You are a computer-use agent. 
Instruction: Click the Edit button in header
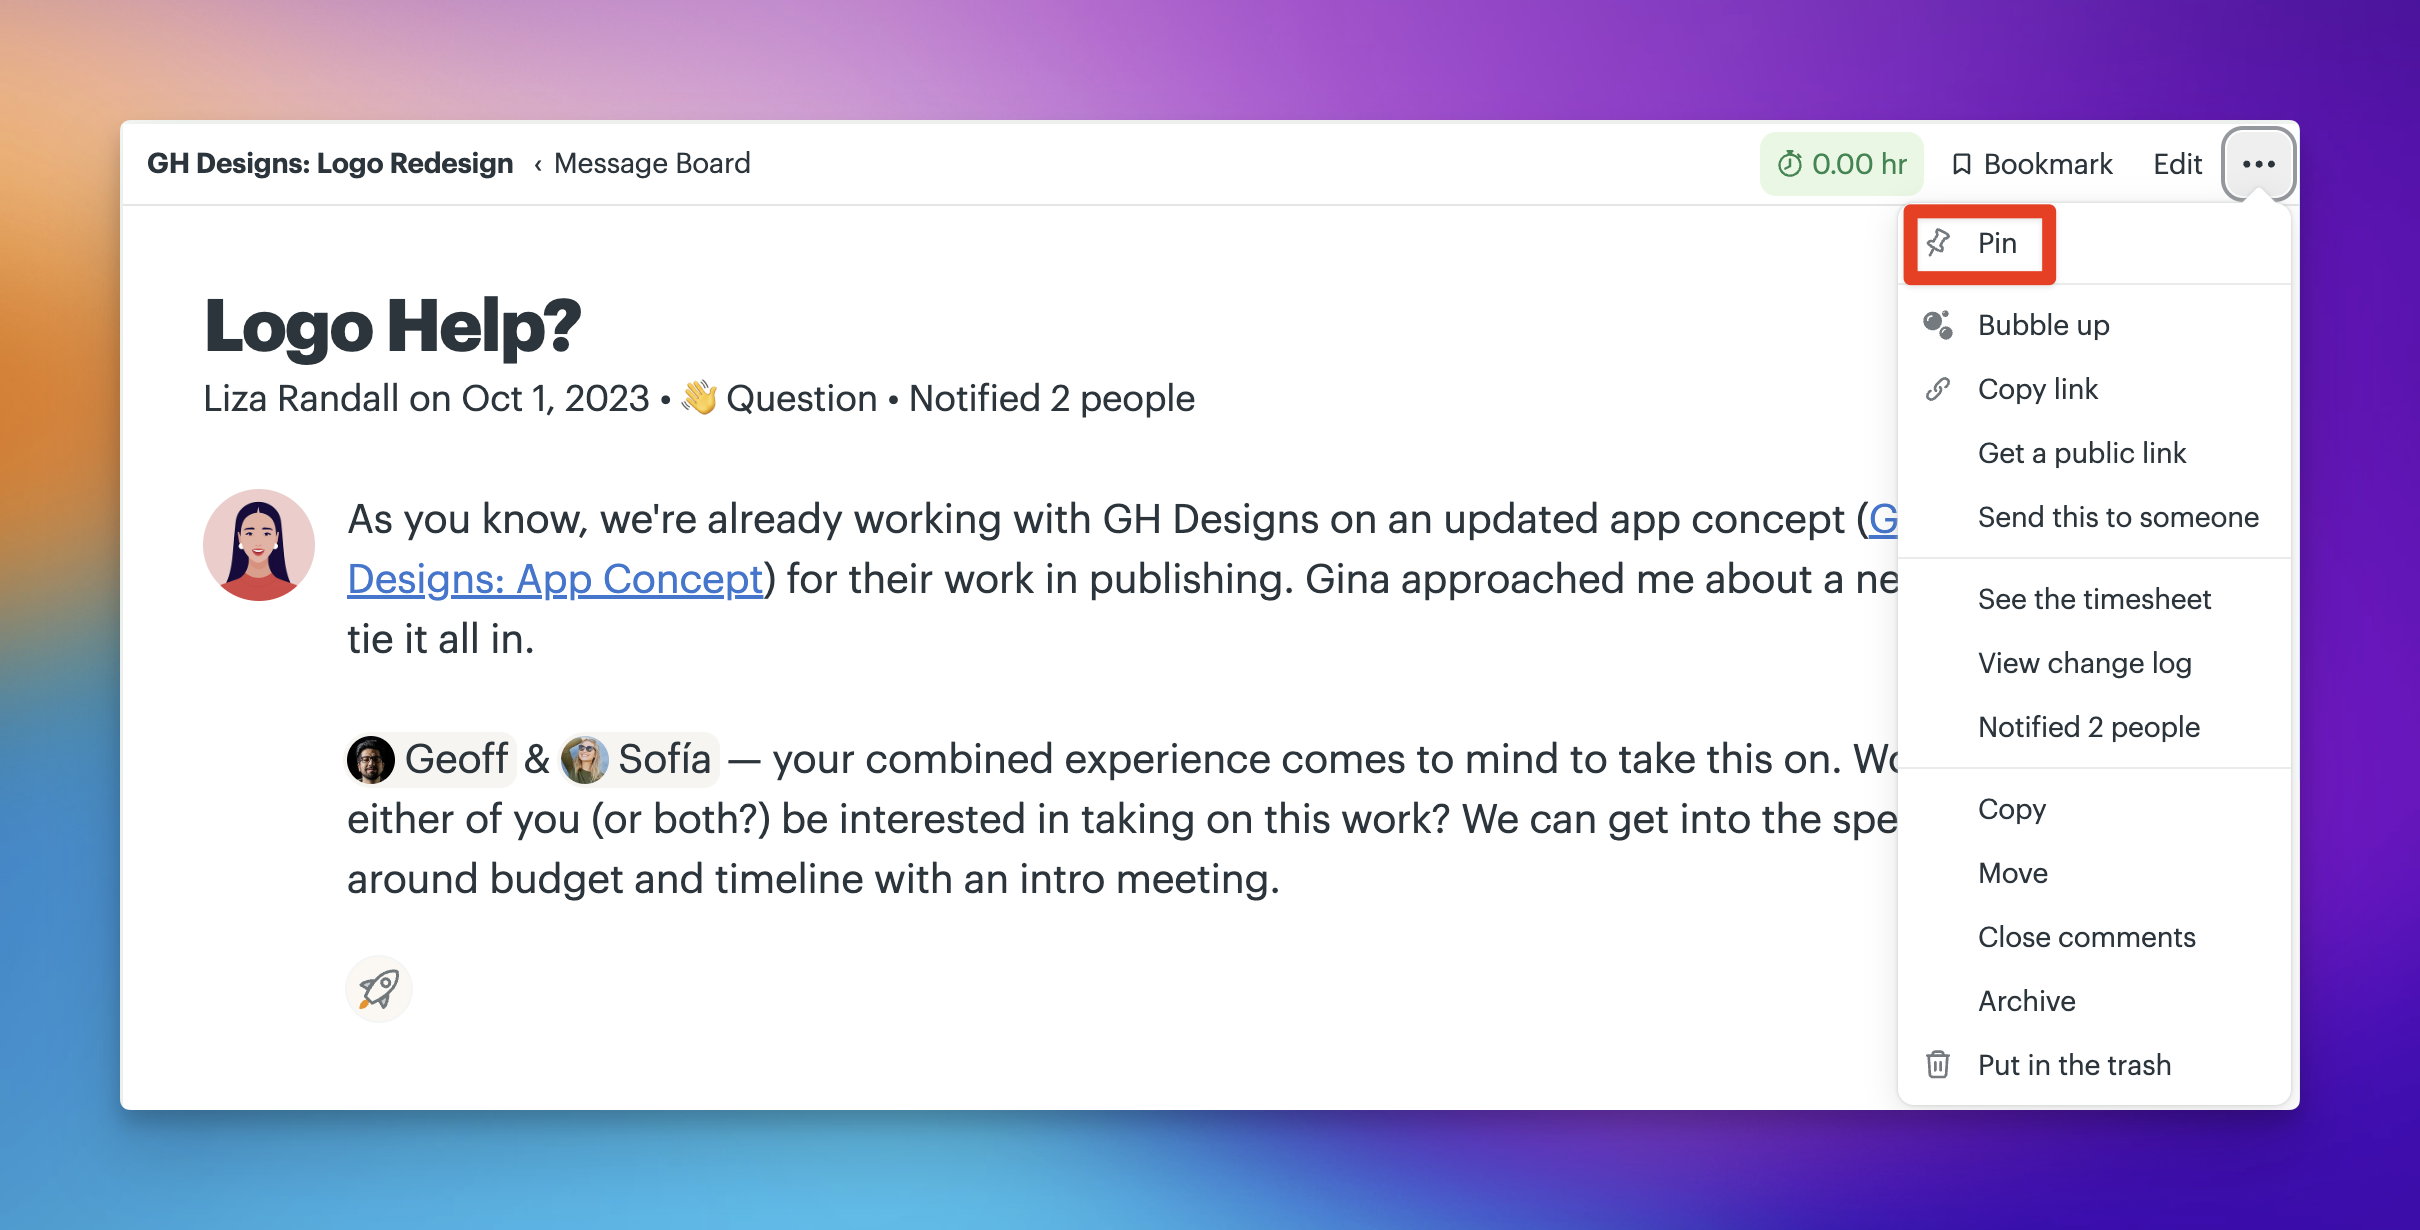tap(2177, 164)
